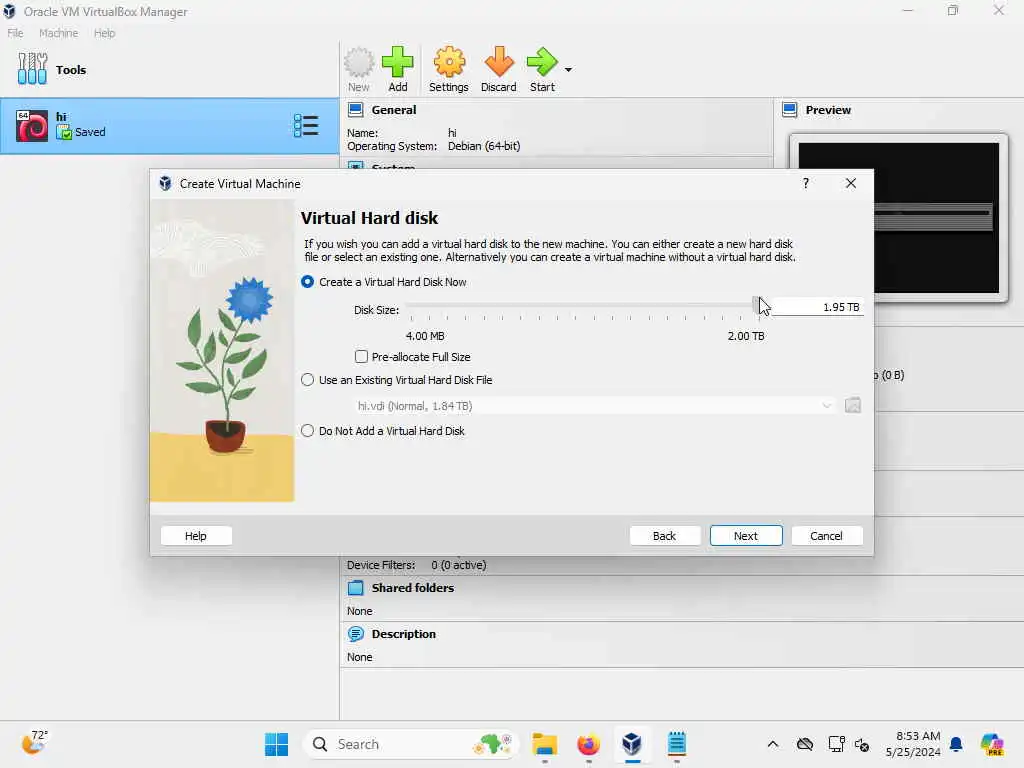The height and width of the screenshot is (768, 1024).
Task: Select the hi Debian VM icon
Action: (32, 126)
